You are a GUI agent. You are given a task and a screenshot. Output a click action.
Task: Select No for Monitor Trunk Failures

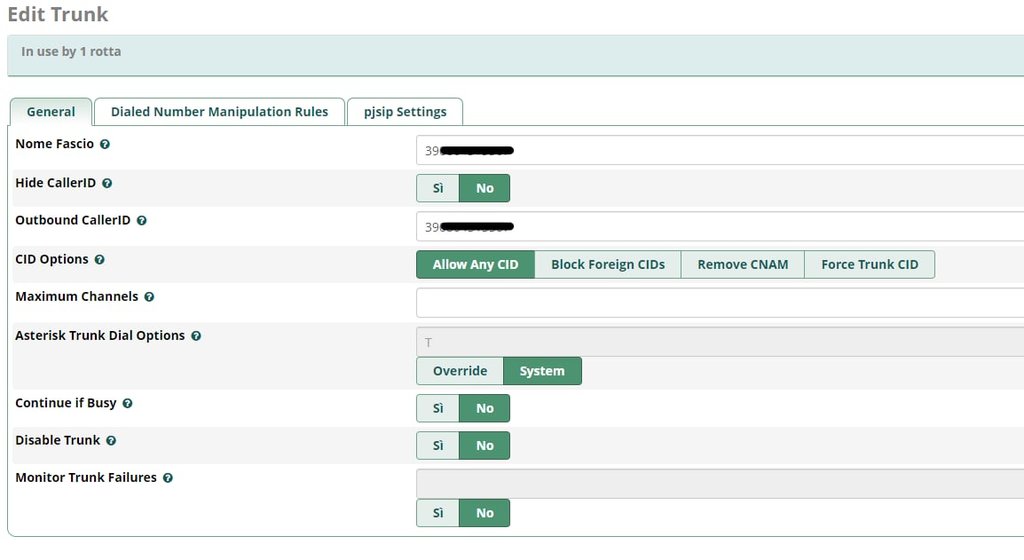click(x=485, y=513)
